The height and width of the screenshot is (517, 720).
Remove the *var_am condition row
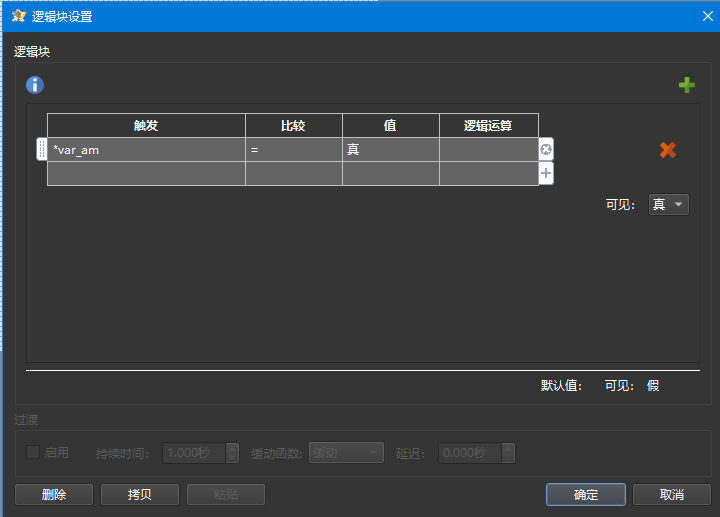point(546,150)
